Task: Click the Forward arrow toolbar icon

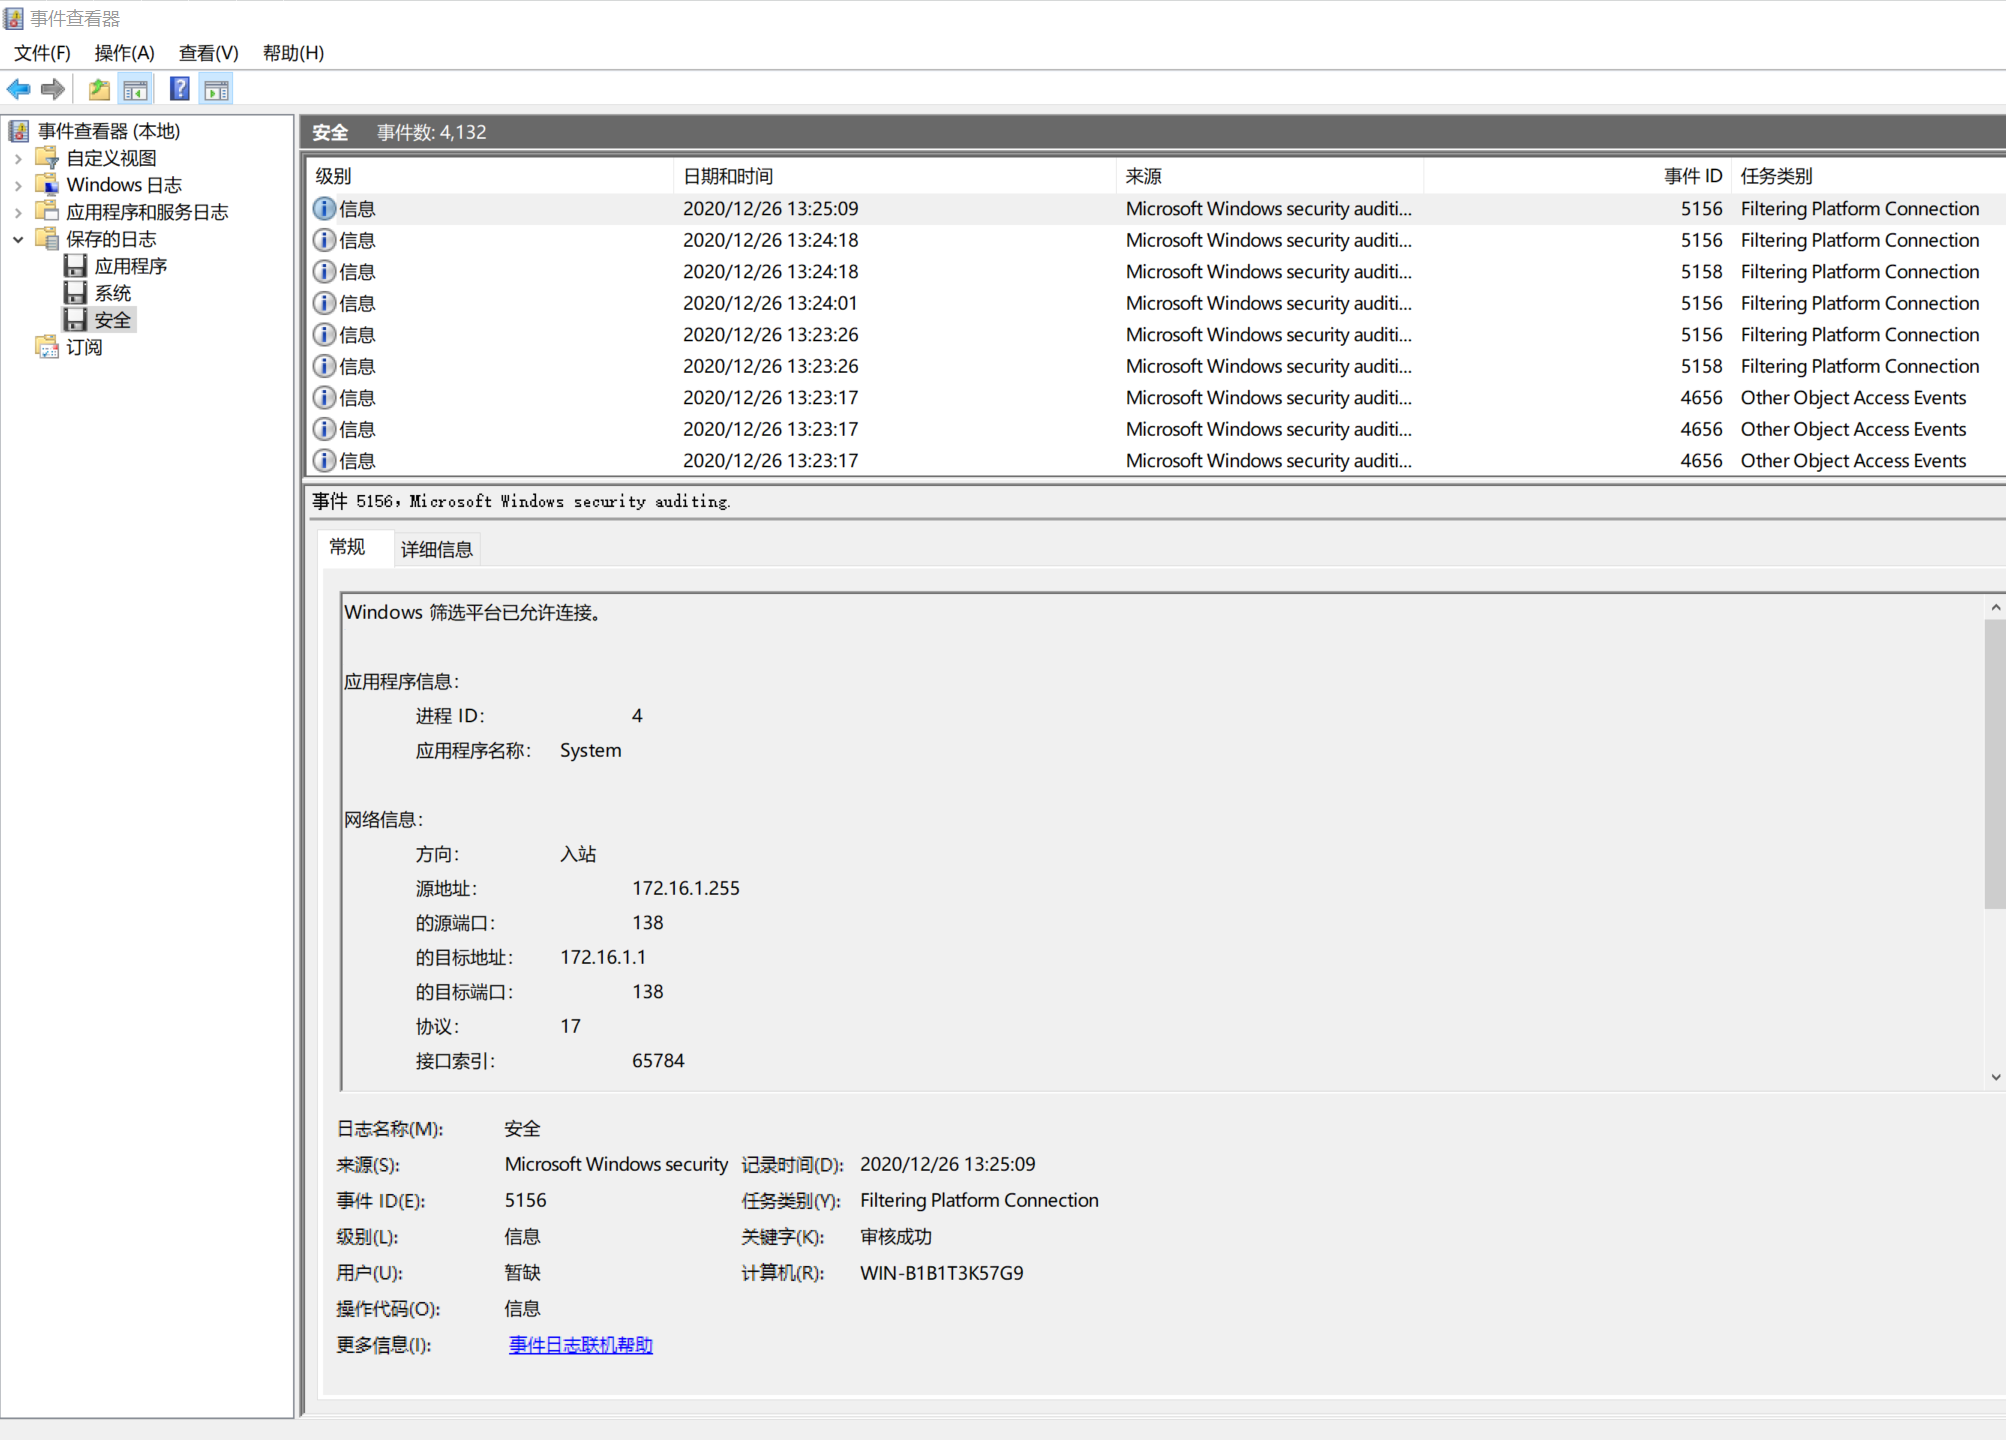Action: coord(53,90)
